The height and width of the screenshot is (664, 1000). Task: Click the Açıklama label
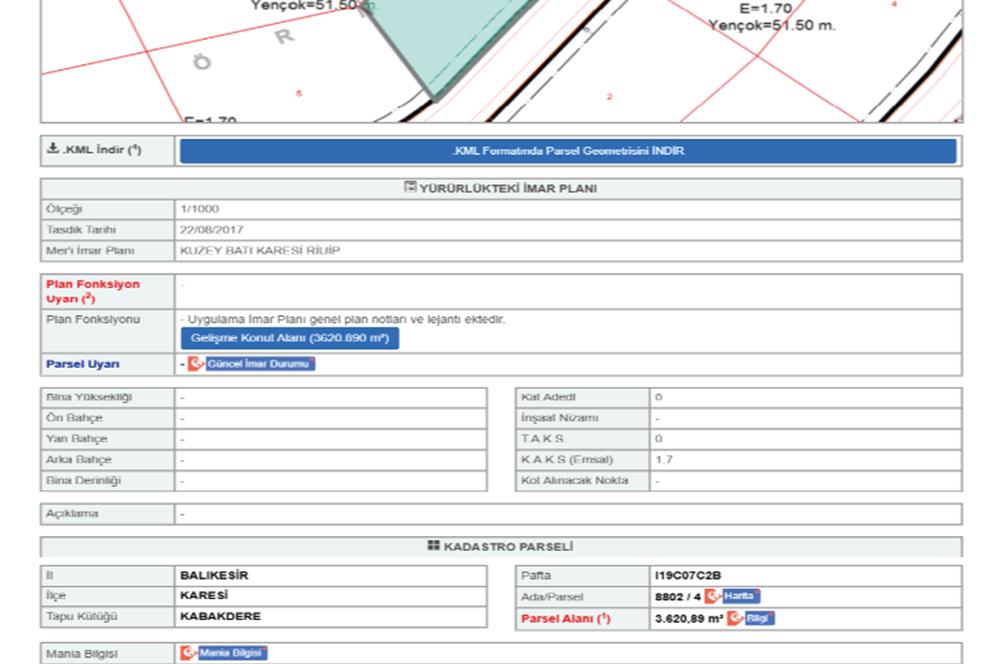[x=72, y=514]
